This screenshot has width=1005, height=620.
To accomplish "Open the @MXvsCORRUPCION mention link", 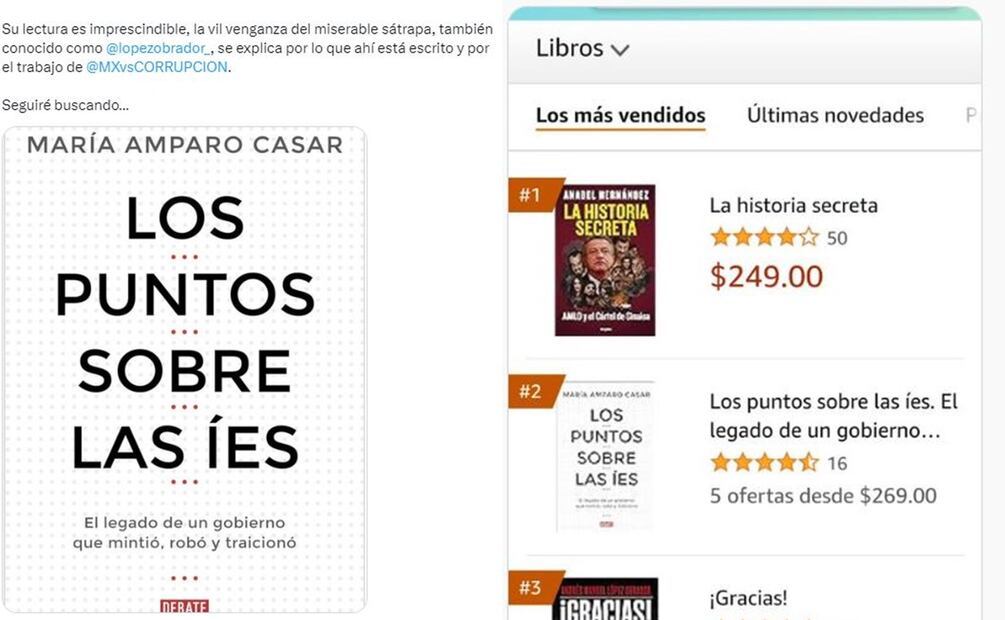I will (x=157, y=67).
